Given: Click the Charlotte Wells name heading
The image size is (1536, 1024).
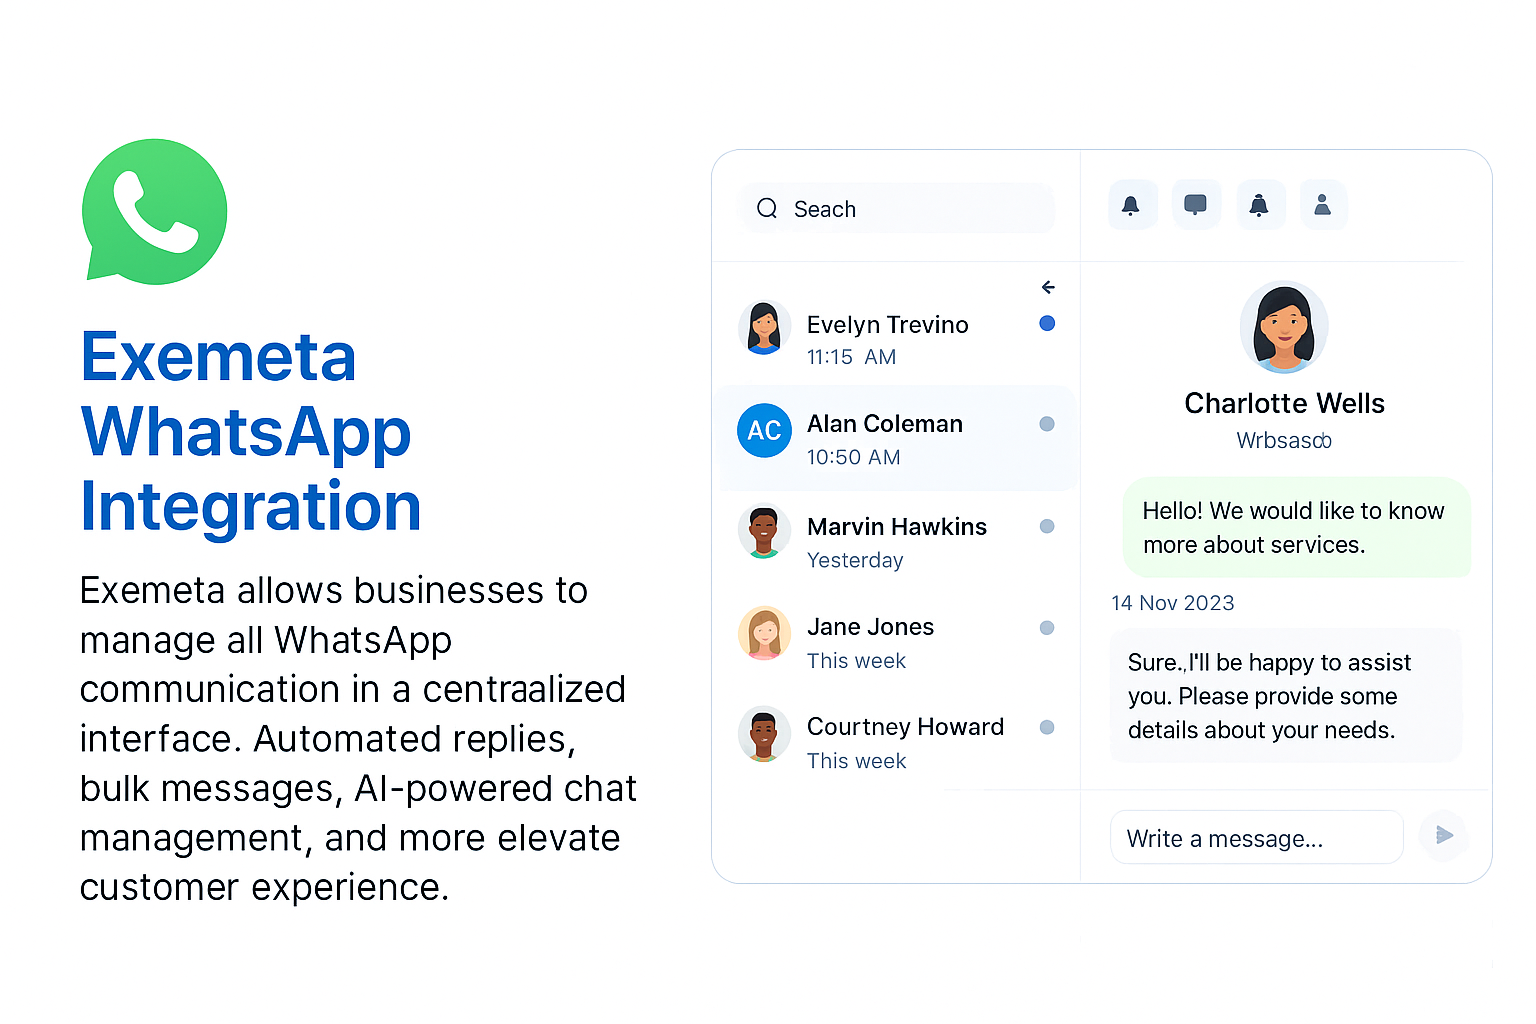Looking at the screenshot, I should pos(1284,403).
